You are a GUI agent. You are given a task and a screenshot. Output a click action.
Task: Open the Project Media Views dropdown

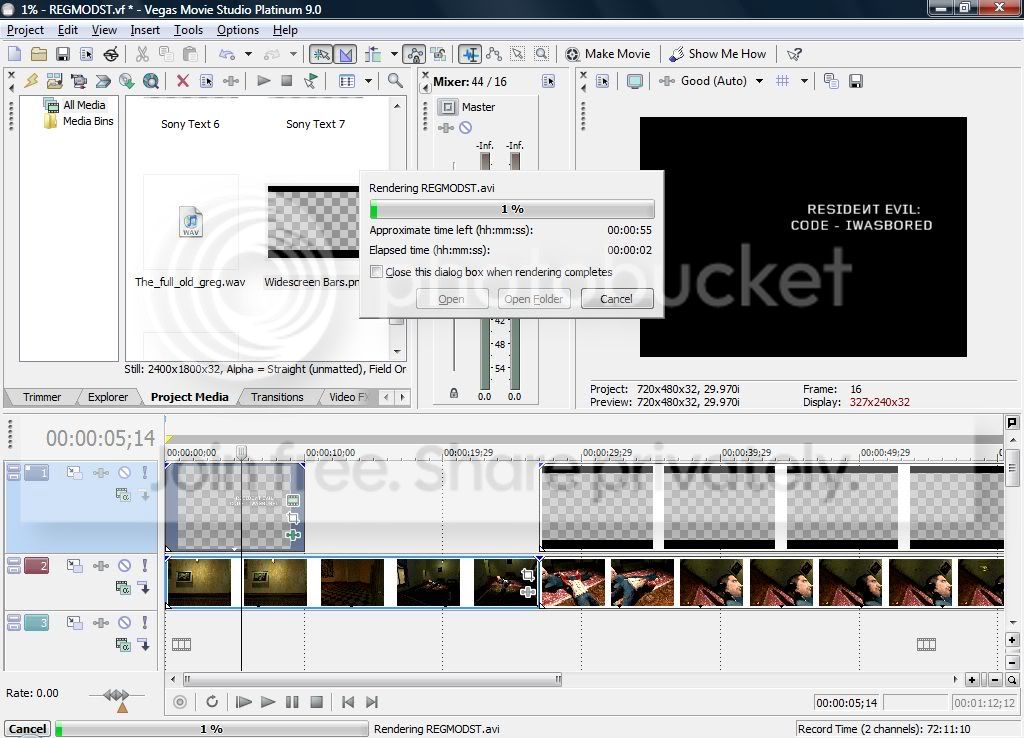tap(368, 81)
